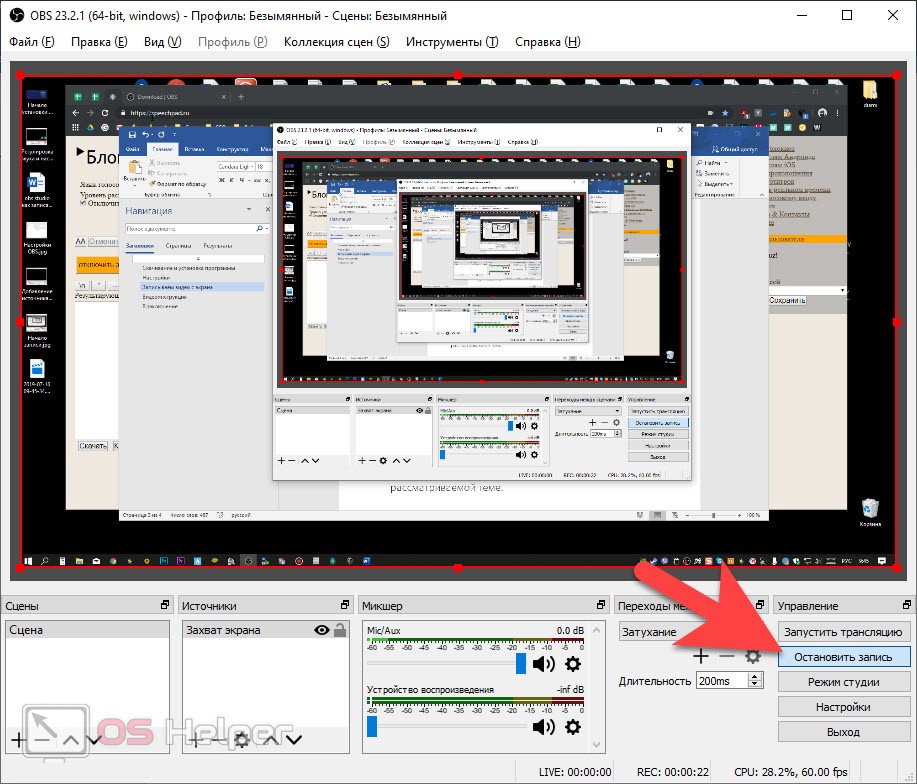Move source down in Источники panel
Image resolution: width=917 pixels, height=784 pixels.
point(293,740)
